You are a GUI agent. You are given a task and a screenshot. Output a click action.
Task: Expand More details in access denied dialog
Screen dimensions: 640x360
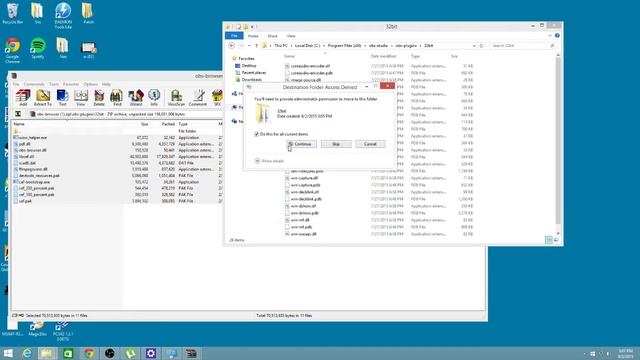coord(269,161)
